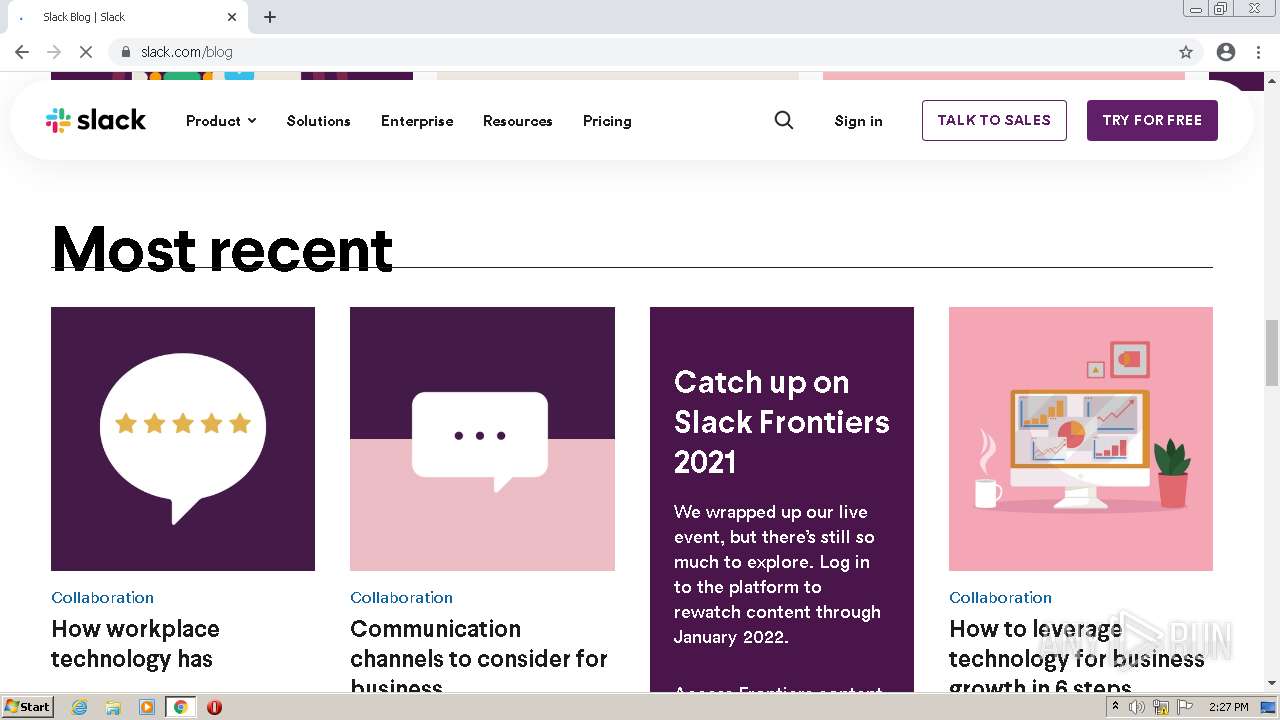The image size is (1280, 720).
Task: Click the action center flag icon
Action: 1185,707
